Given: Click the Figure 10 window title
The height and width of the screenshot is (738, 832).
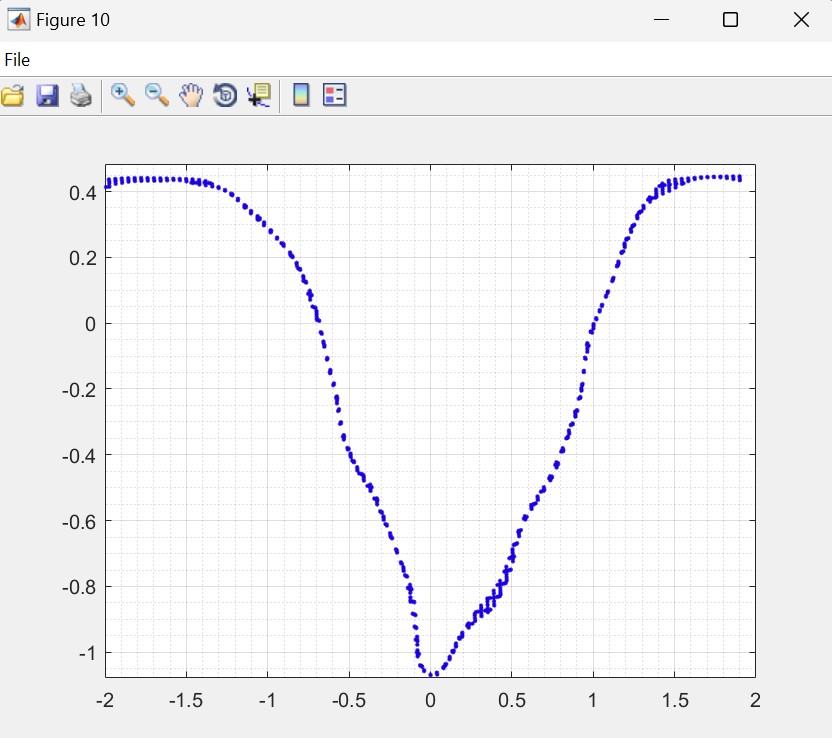Looking at the screenshot, I should point(73,20).
